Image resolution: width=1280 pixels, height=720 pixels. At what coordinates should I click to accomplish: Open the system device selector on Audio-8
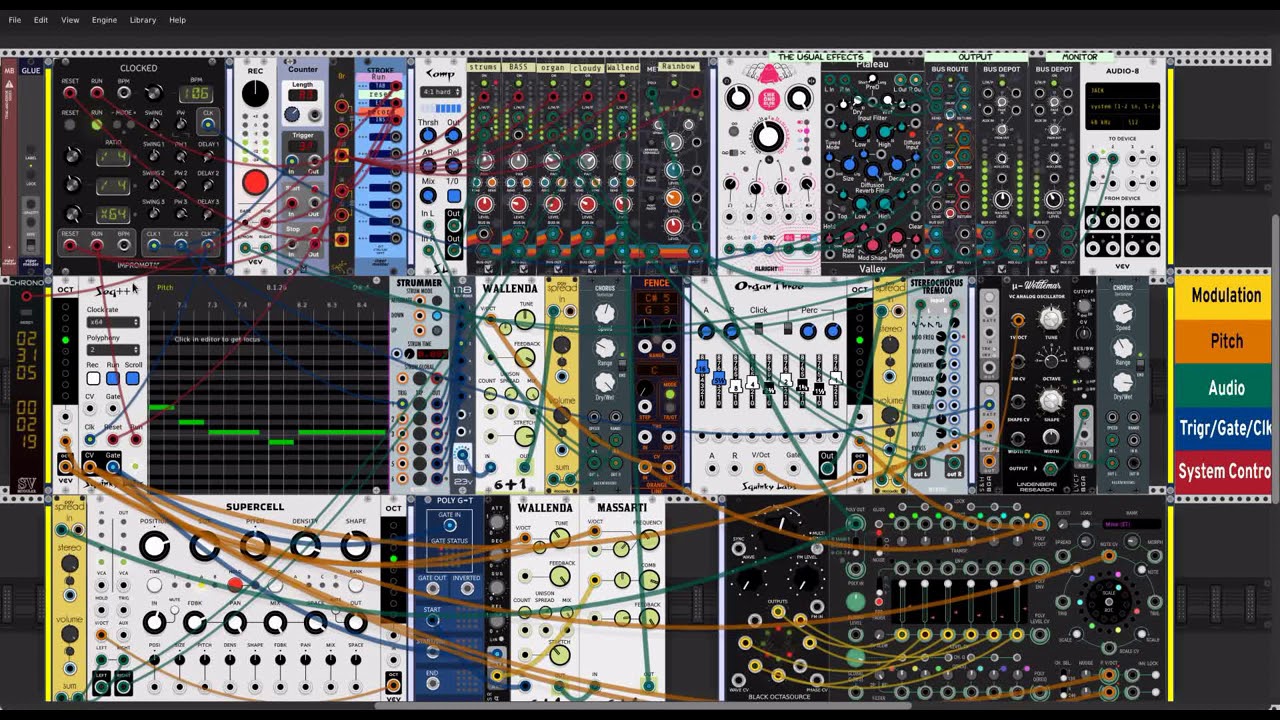pyautogui.click(x=1123, y=106)
